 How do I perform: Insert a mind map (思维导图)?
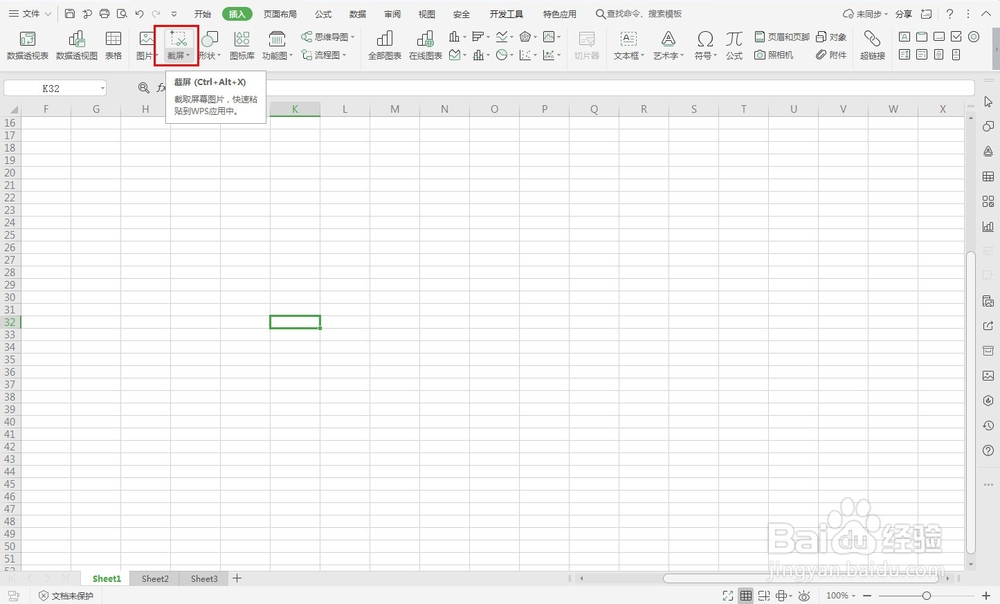click(327, 37)
